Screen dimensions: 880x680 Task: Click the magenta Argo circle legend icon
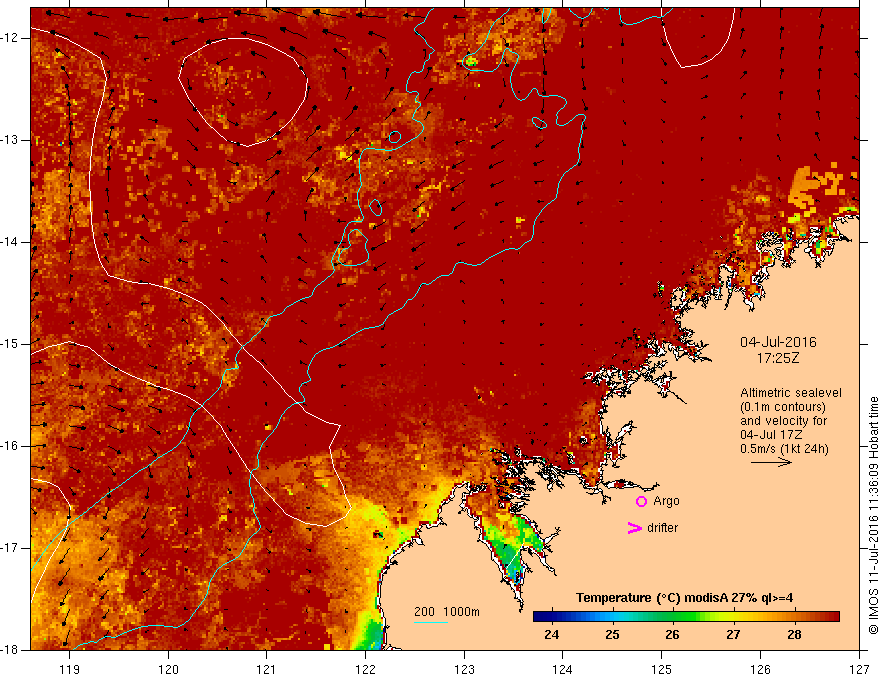pyautogui.click(x=641, y=502)
